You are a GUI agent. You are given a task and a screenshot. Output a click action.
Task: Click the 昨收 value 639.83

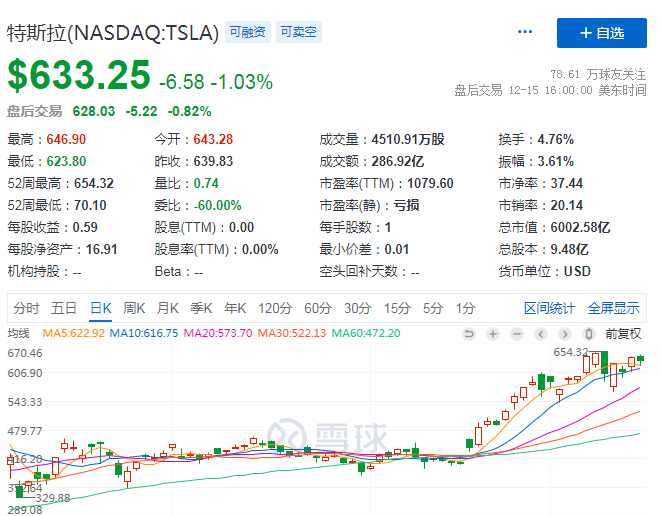[213, 161]
